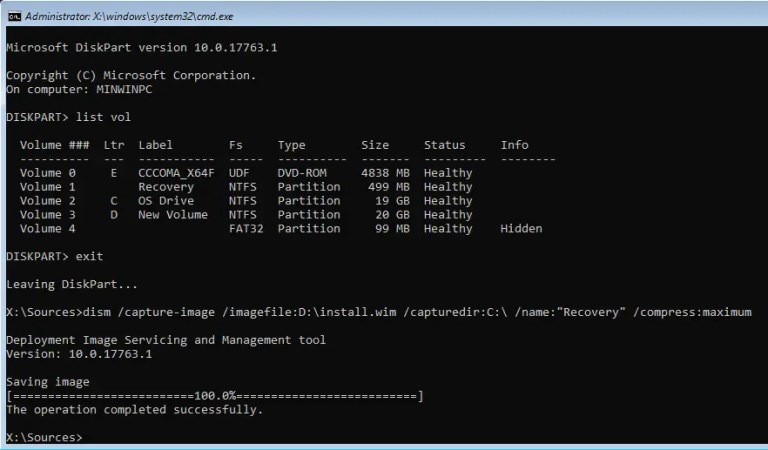This screenshot has width=768, height=450.
Task: Click the final 'X:\Sources>' prompt
Action: [44, 438]
